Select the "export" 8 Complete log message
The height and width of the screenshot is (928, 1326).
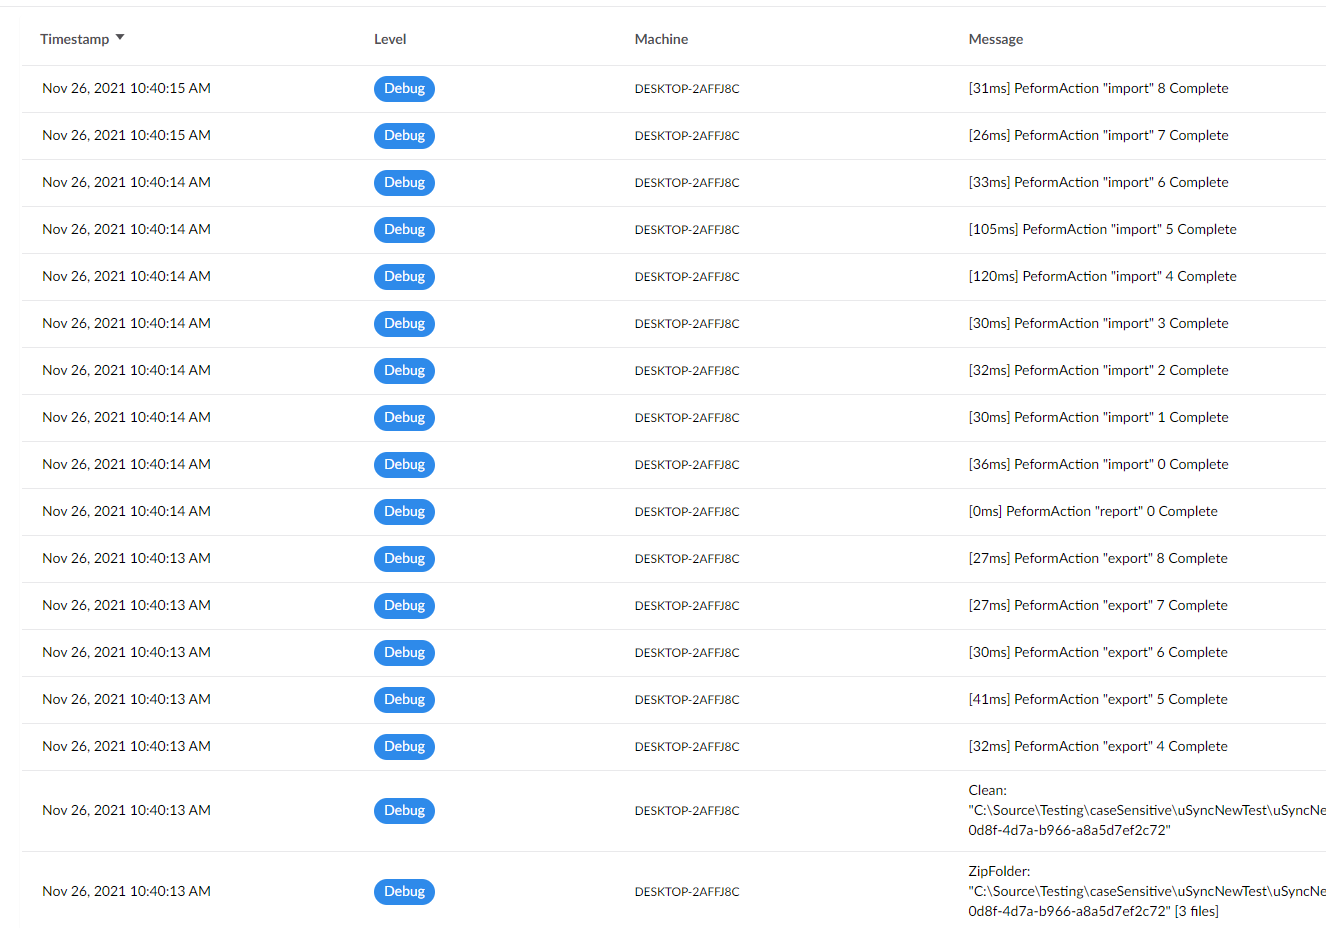point(1097,558)
